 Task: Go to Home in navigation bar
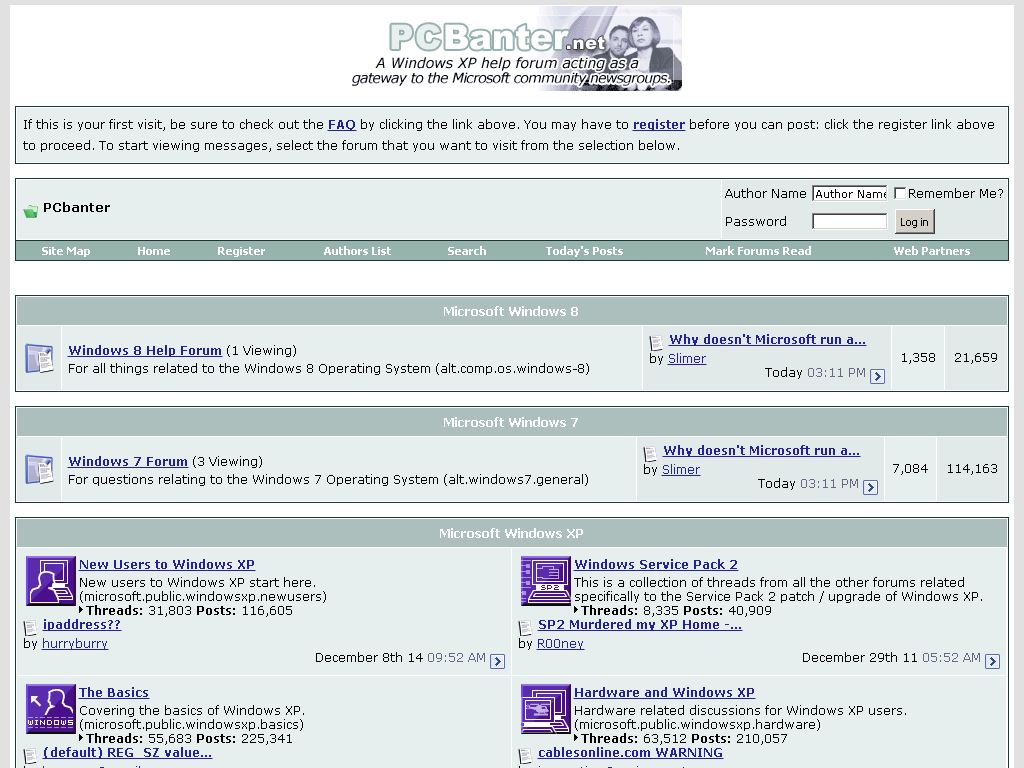point(153,251)
